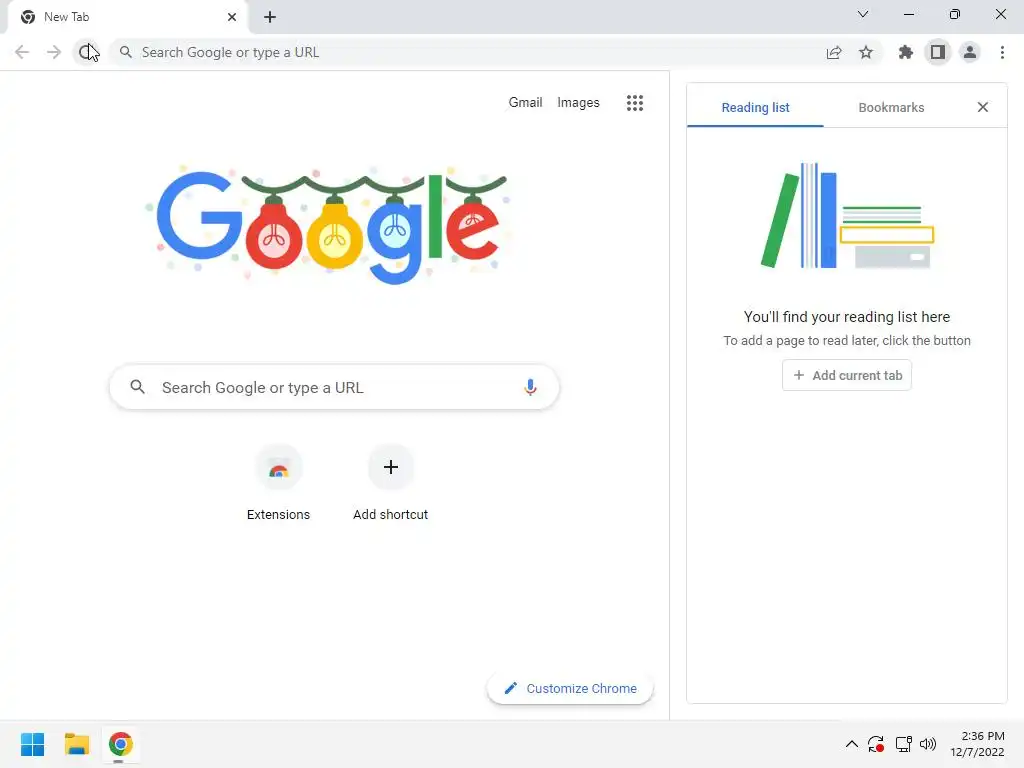Image resolution: width=1024 pixels, height=768 pixels.
Task: Open the Extensions shortcut tile
Action: coord(278,483)
